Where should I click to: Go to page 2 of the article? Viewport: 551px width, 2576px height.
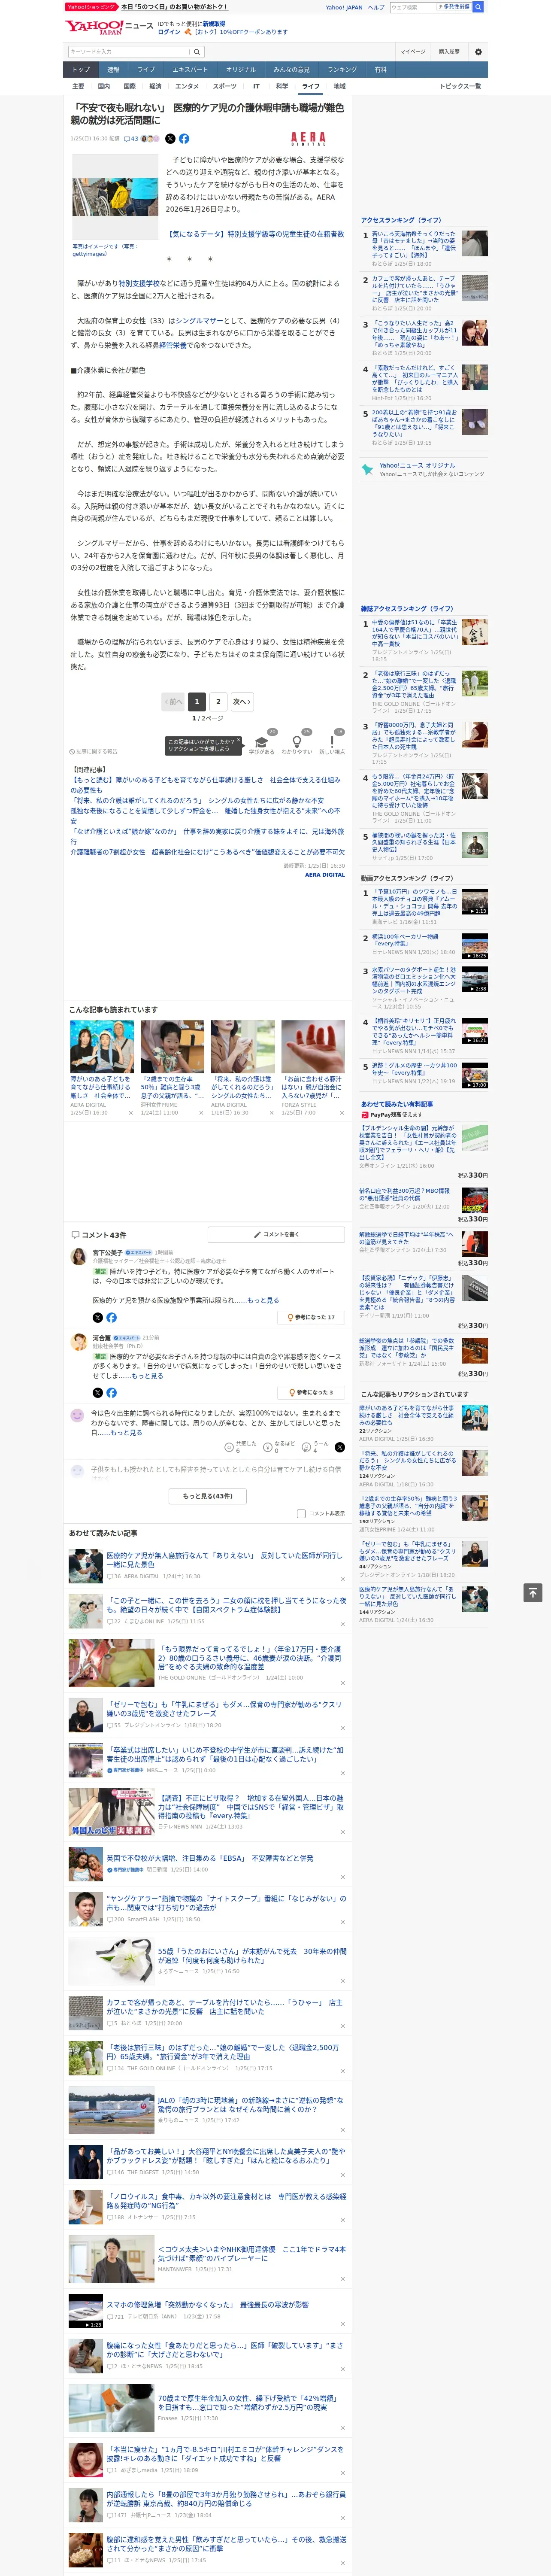click(x=218, y=702)
